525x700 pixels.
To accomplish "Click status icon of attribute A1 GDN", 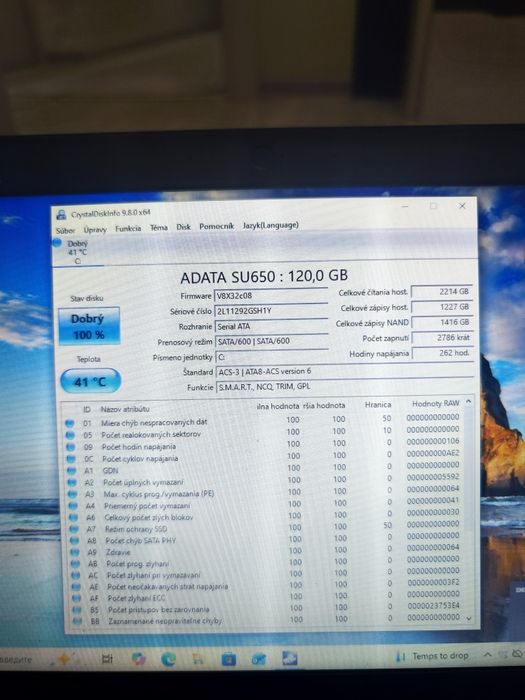I will tap(71, 471).
